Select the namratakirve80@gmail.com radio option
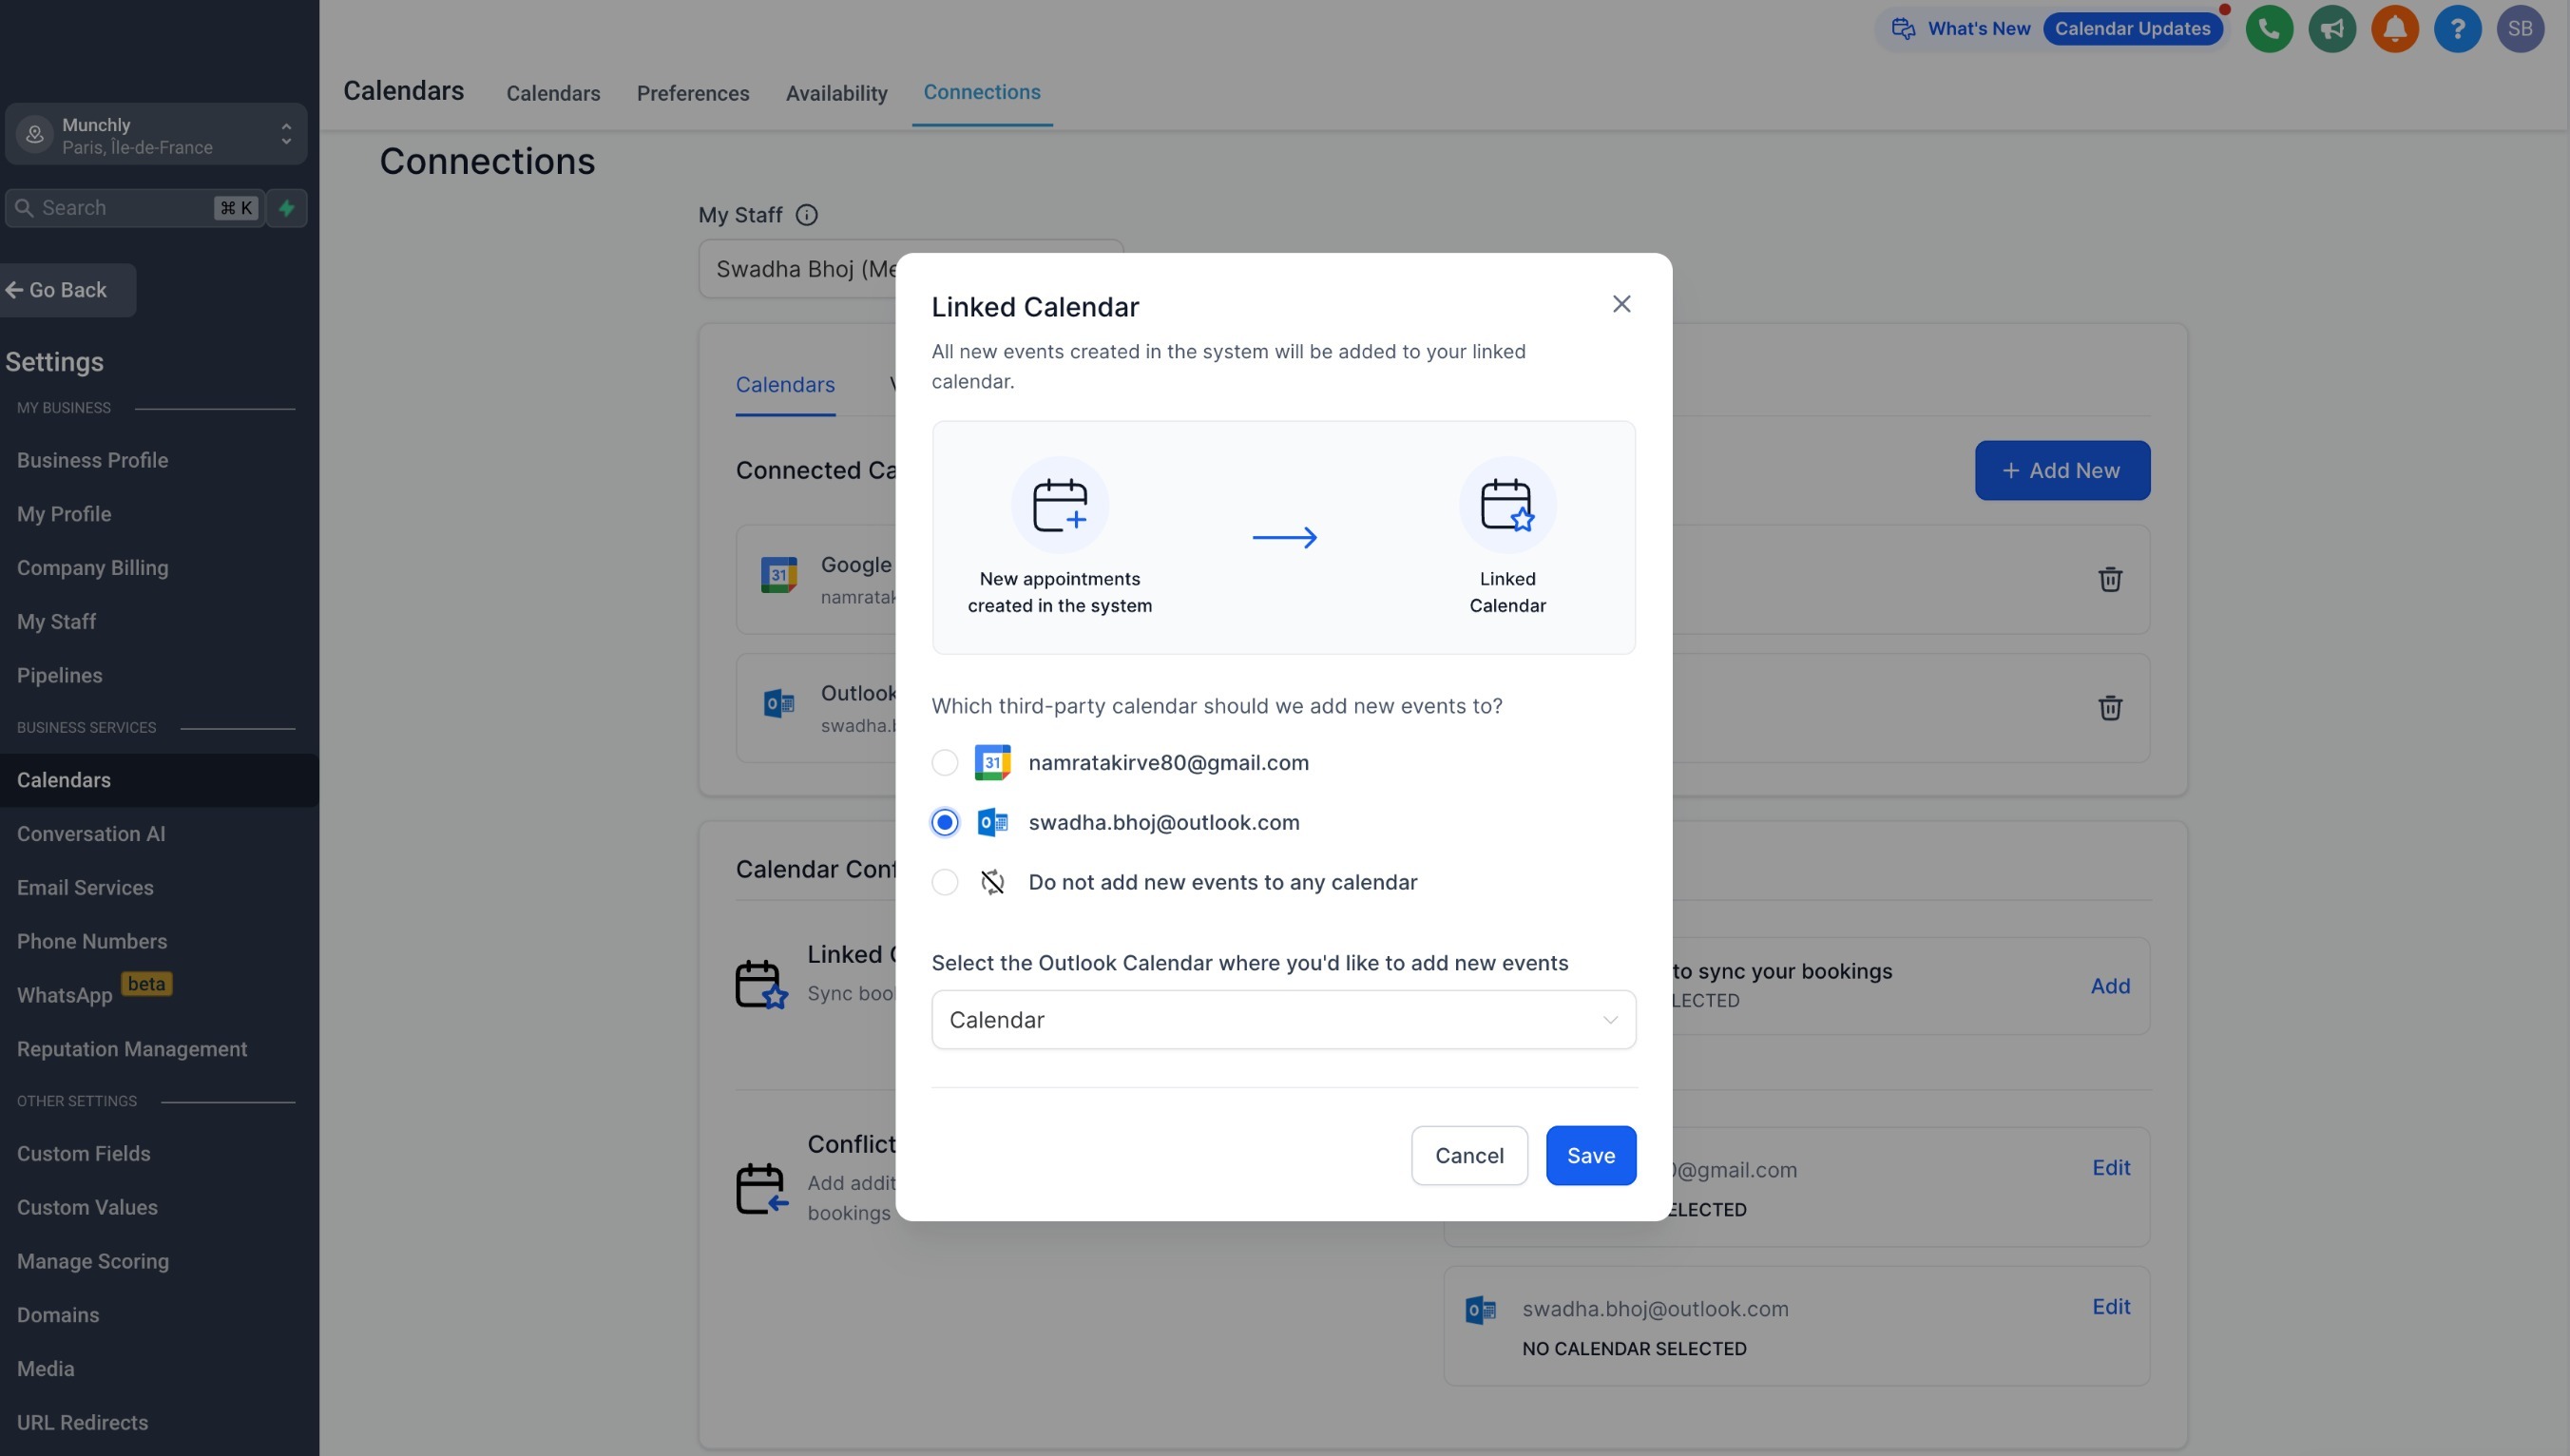 tap(944, 763)
